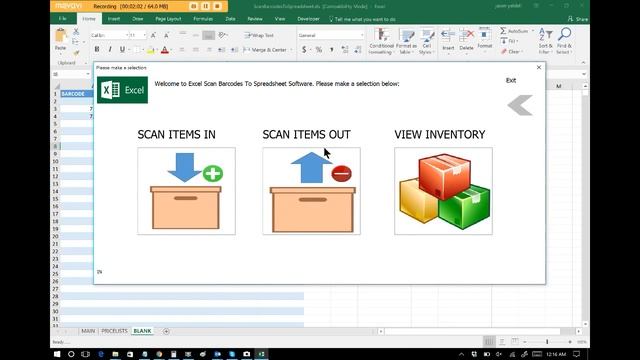Click the Task View icon on taskbar

(x=85, y=354)
